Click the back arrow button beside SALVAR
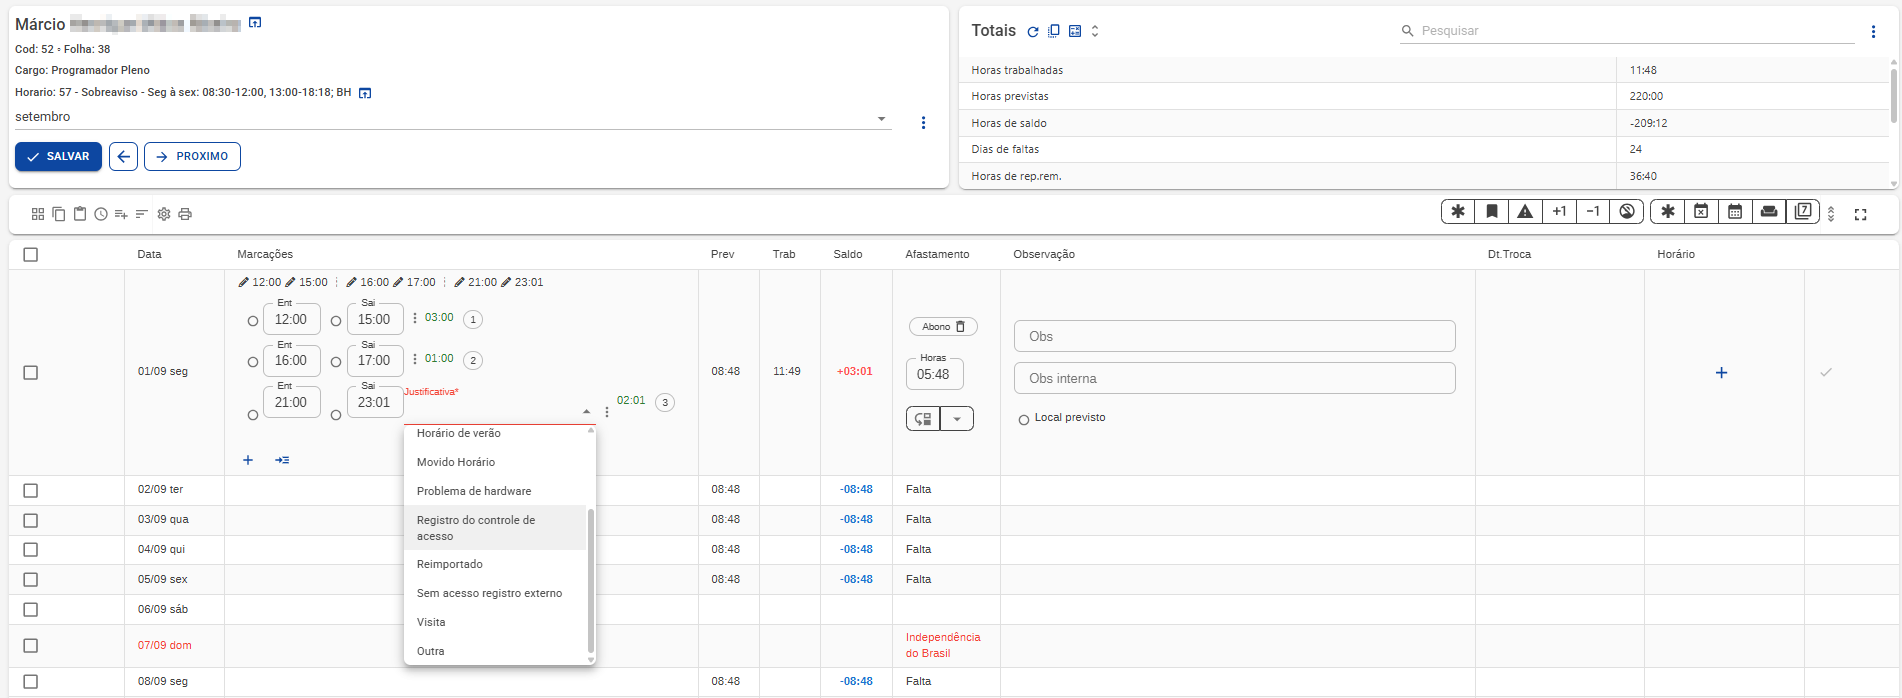1902x698 pixels. coord(123,157)
